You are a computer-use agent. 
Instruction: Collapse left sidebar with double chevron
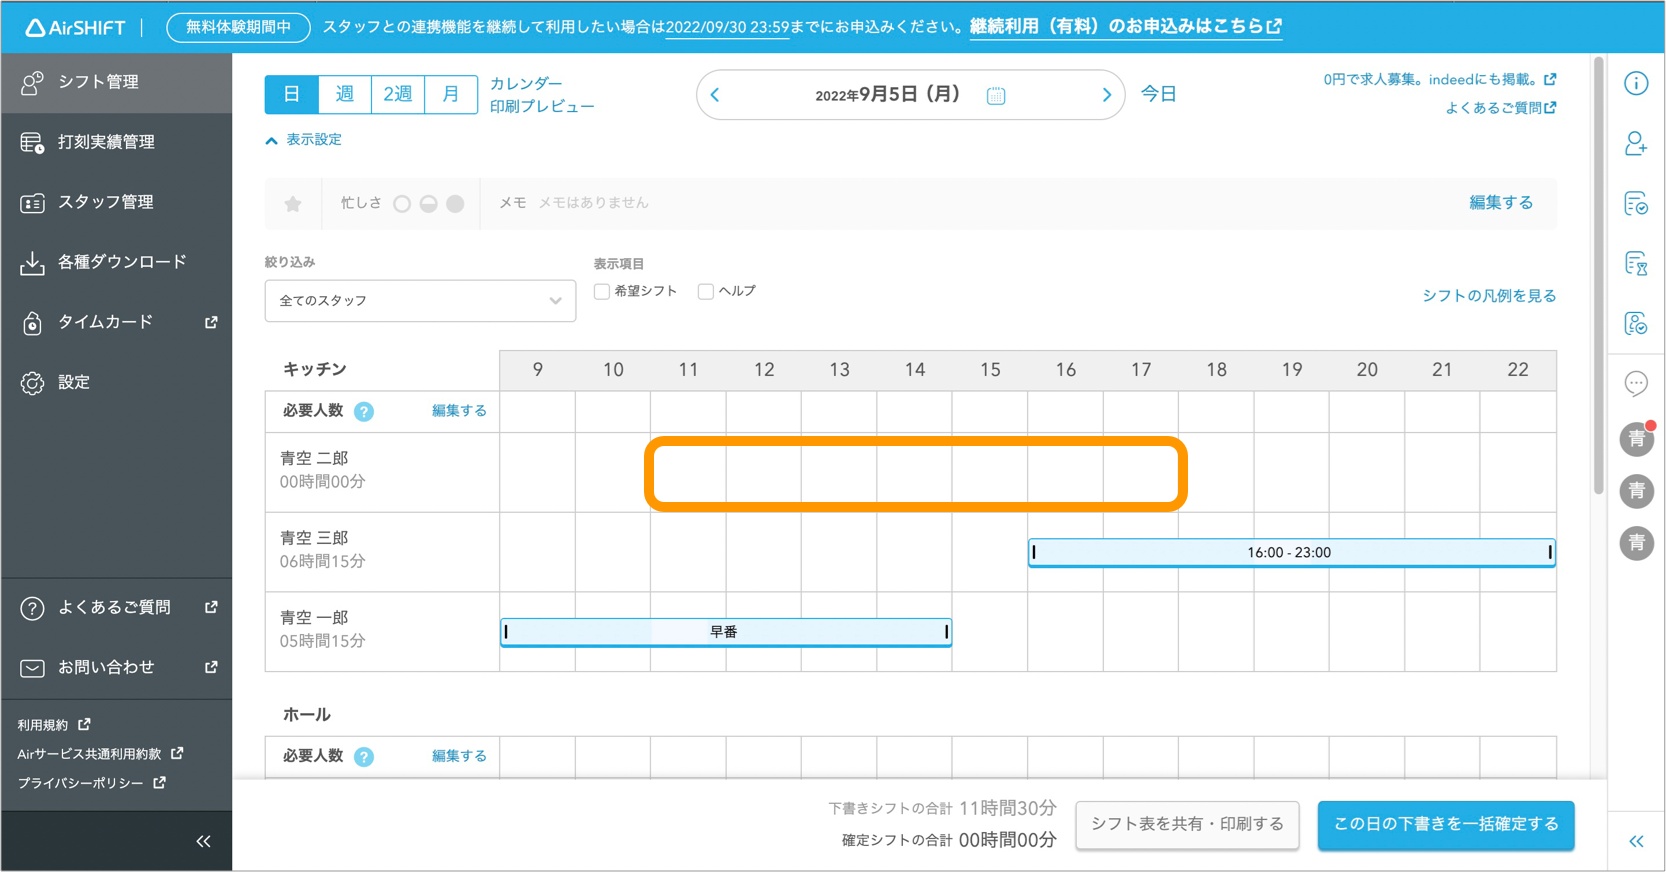pyautogui.click(x=203, y=841)
